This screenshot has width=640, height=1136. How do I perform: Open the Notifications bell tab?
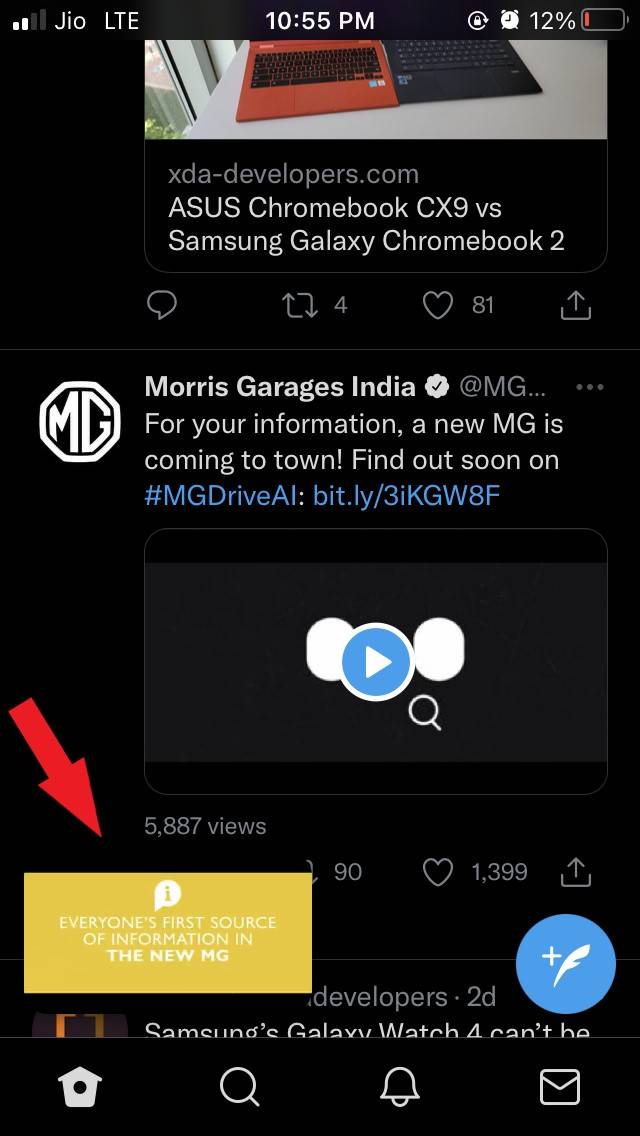(x=399, y=1086)
